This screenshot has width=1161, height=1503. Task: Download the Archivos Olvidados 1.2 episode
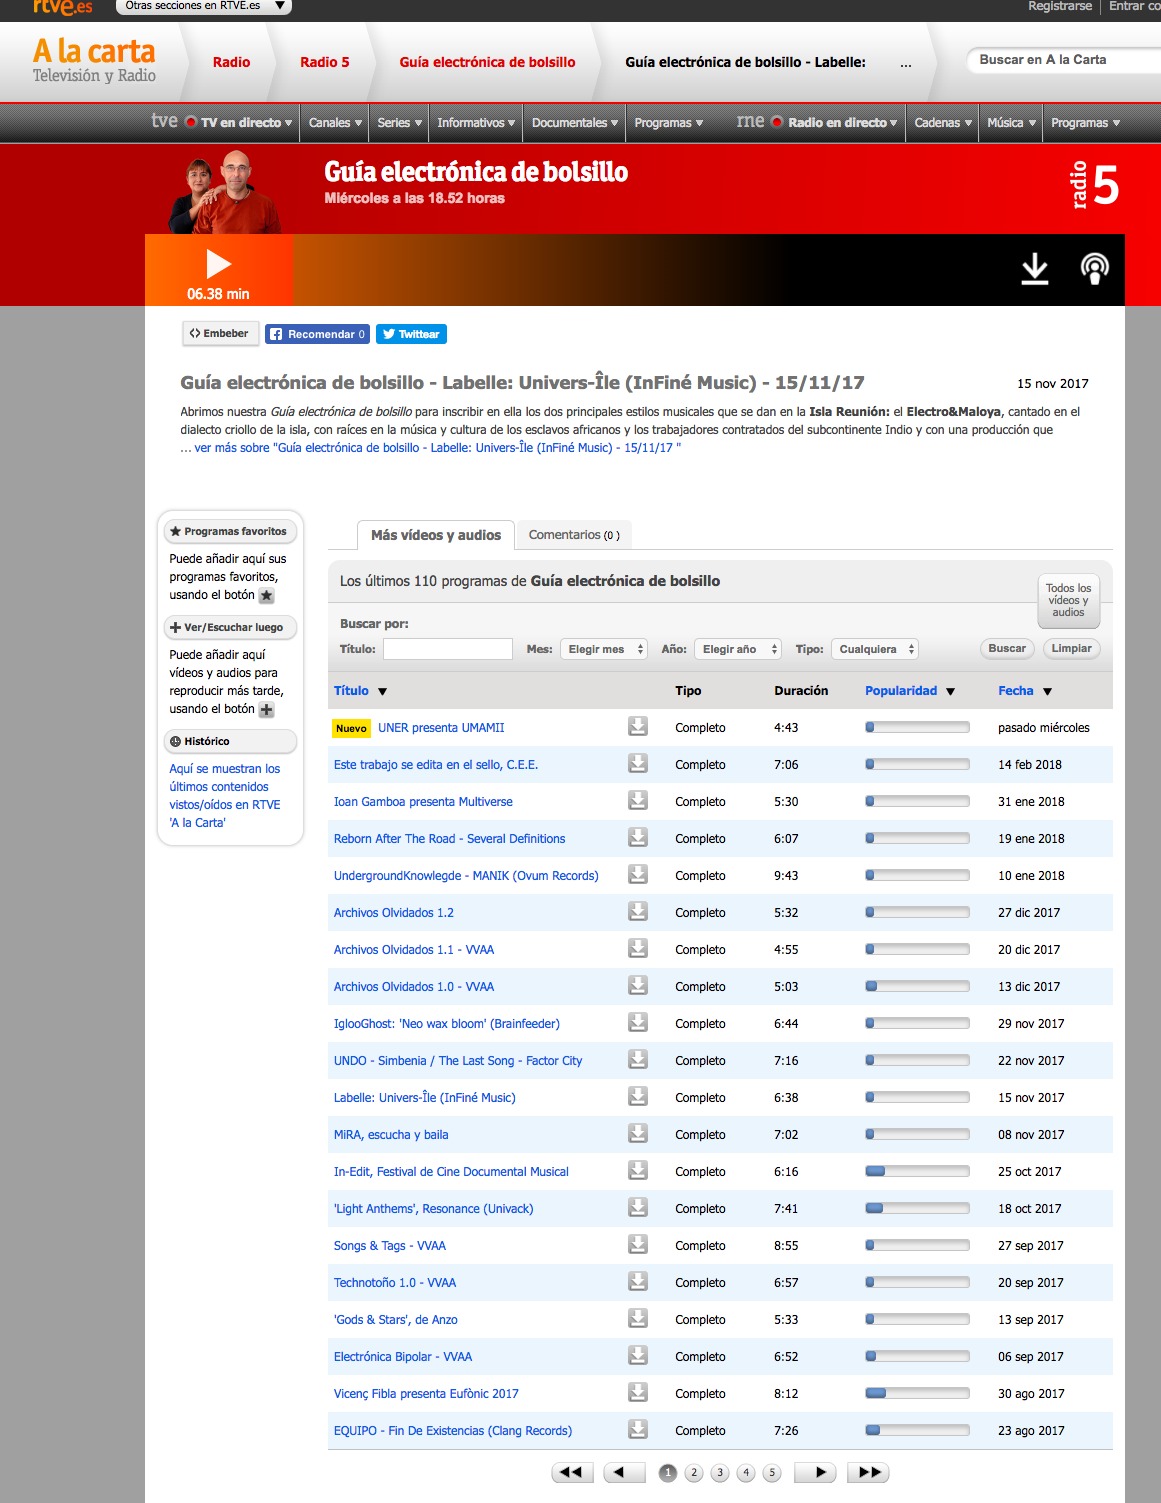pos(637,912)
